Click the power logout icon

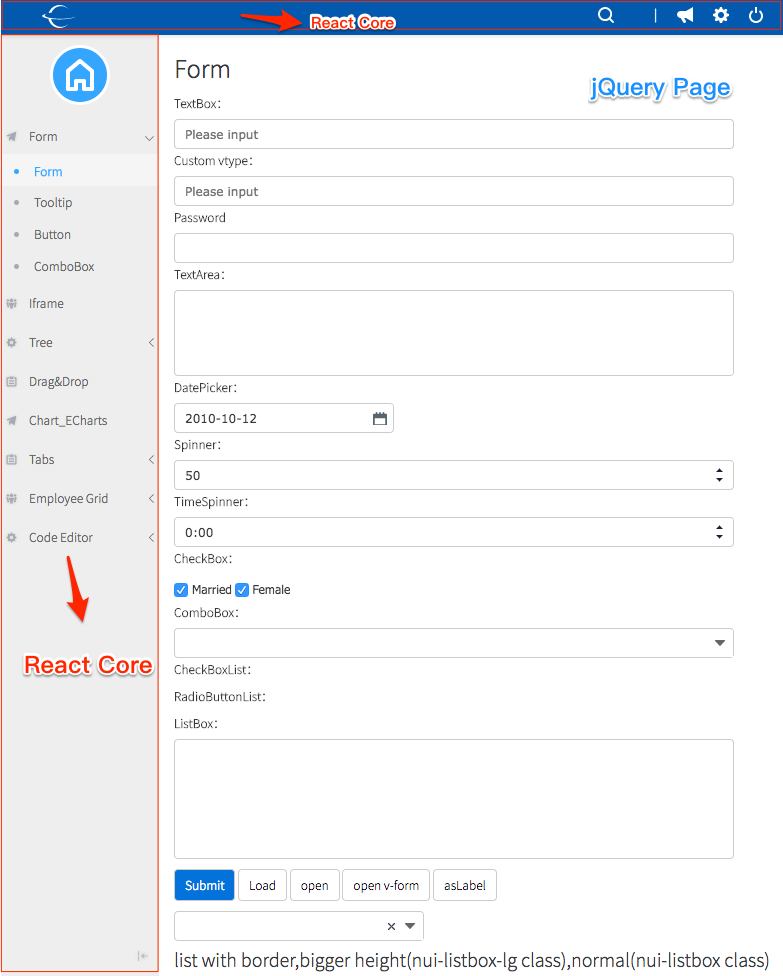click(756, 15)
